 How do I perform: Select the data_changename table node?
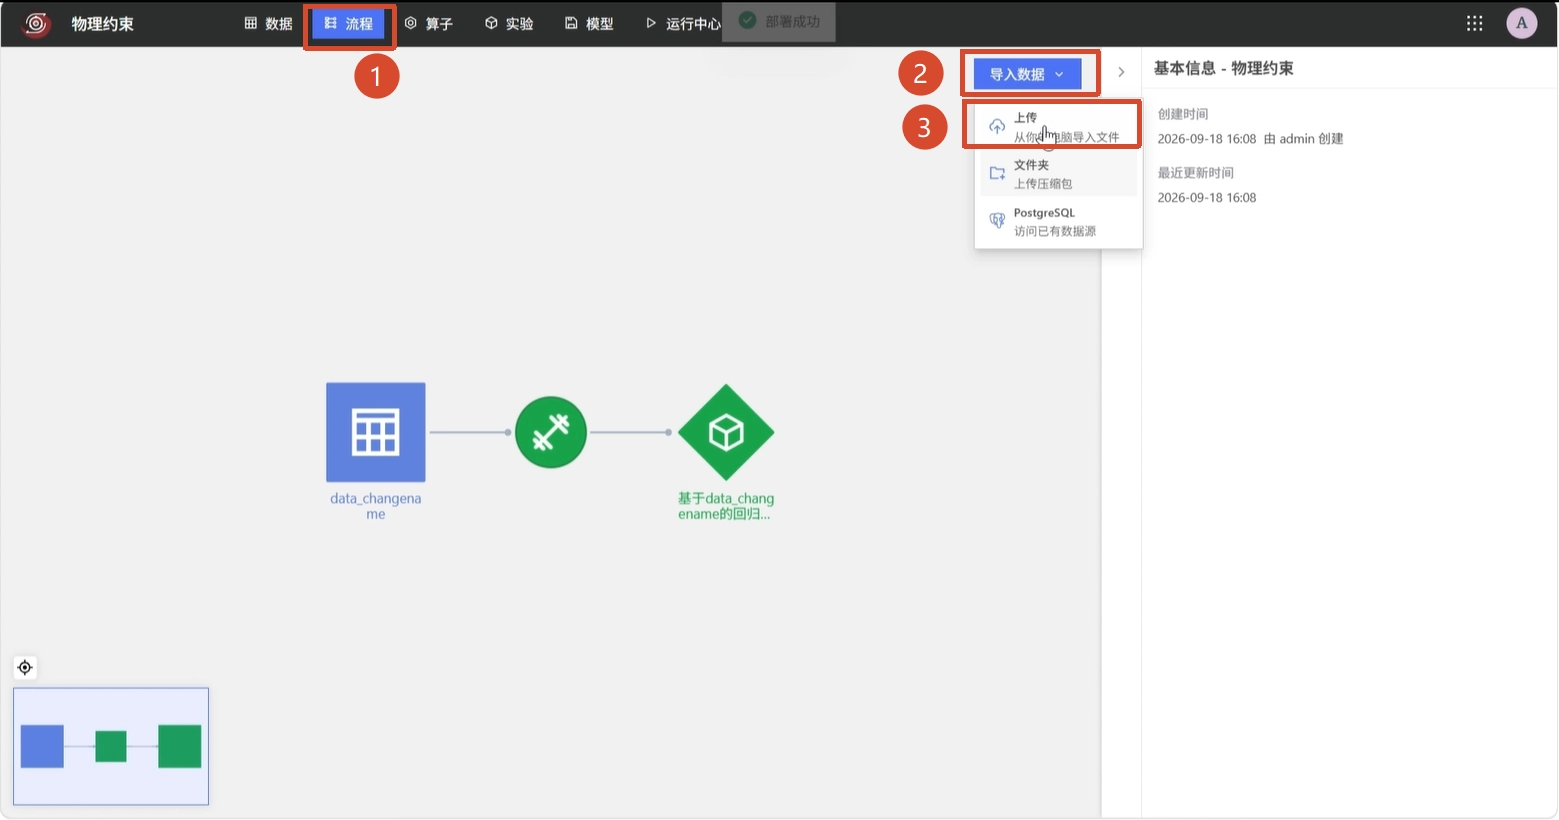tap(376, 432)
